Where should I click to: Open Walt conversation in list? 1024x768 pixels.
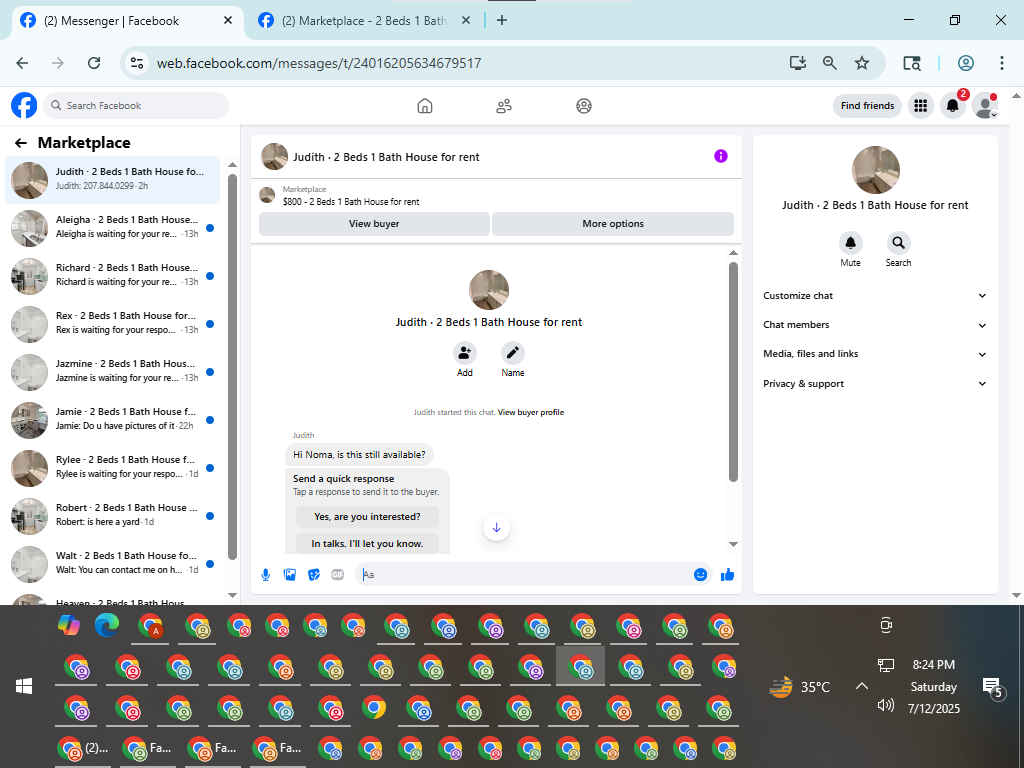112,564
